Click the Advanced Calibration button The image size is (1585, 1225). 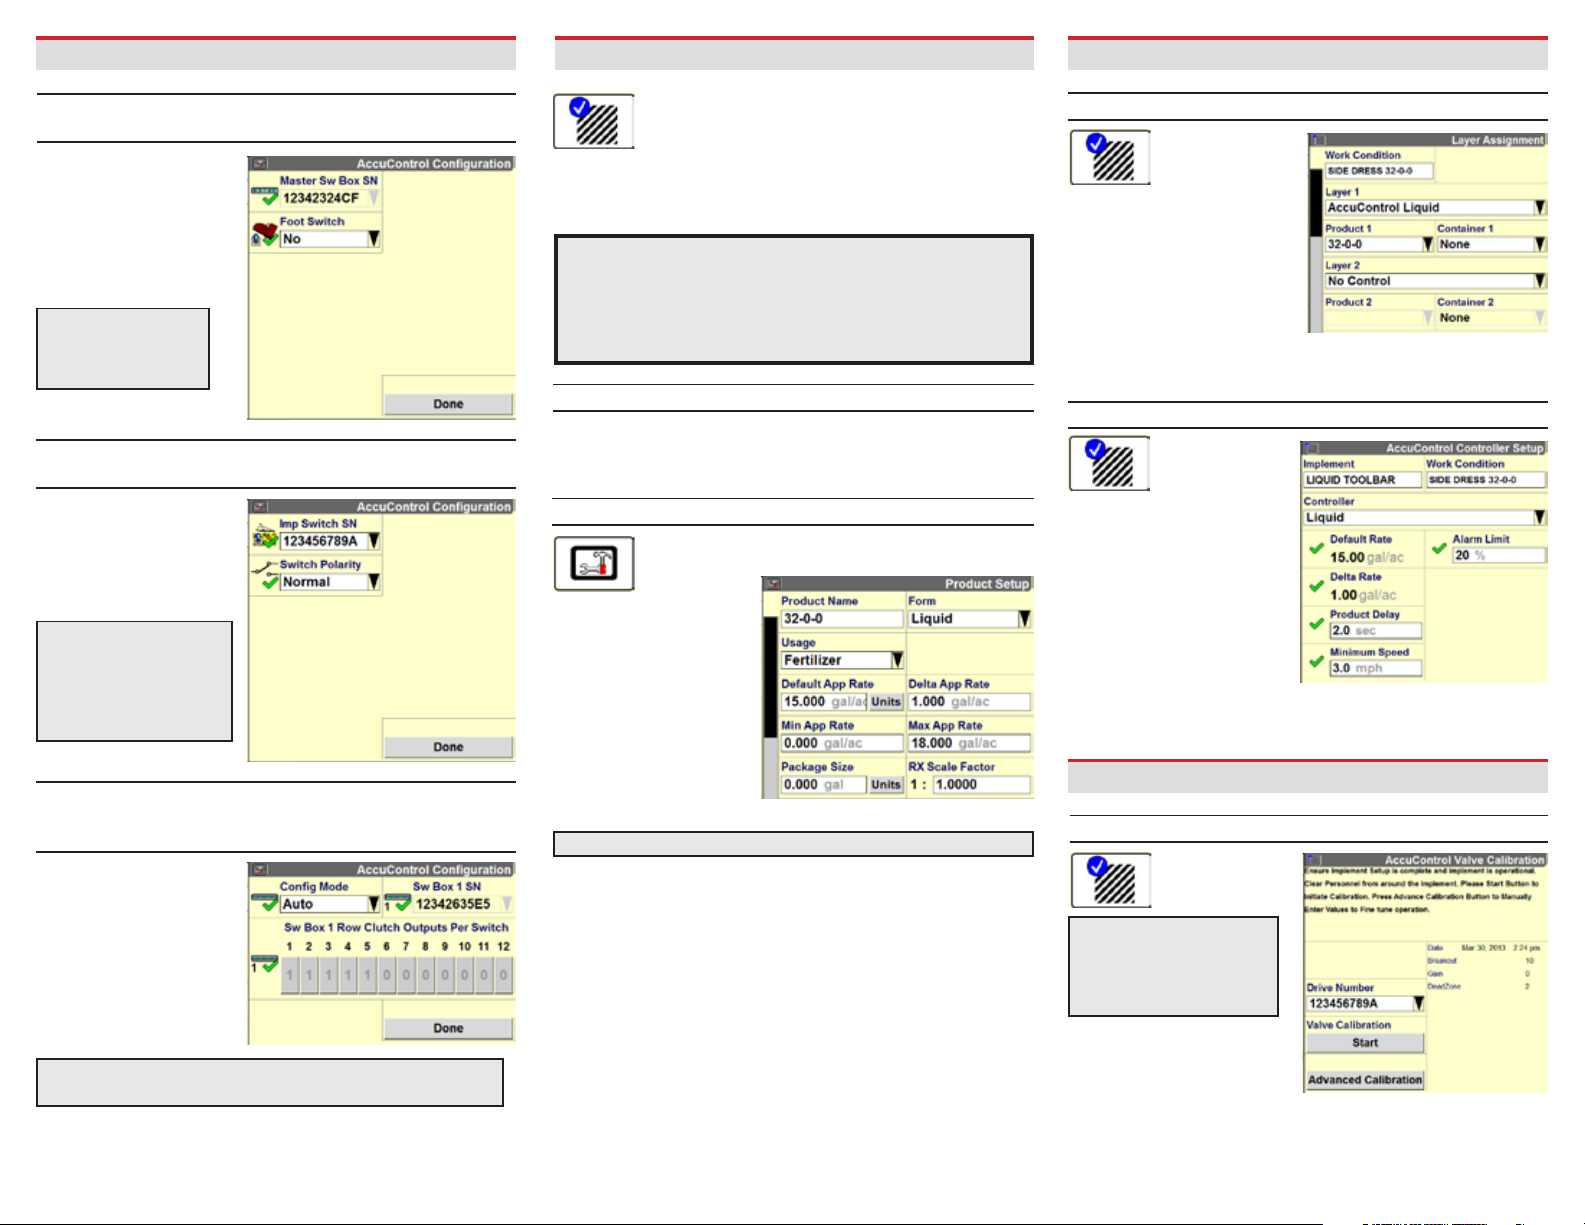[1365, 1080]
